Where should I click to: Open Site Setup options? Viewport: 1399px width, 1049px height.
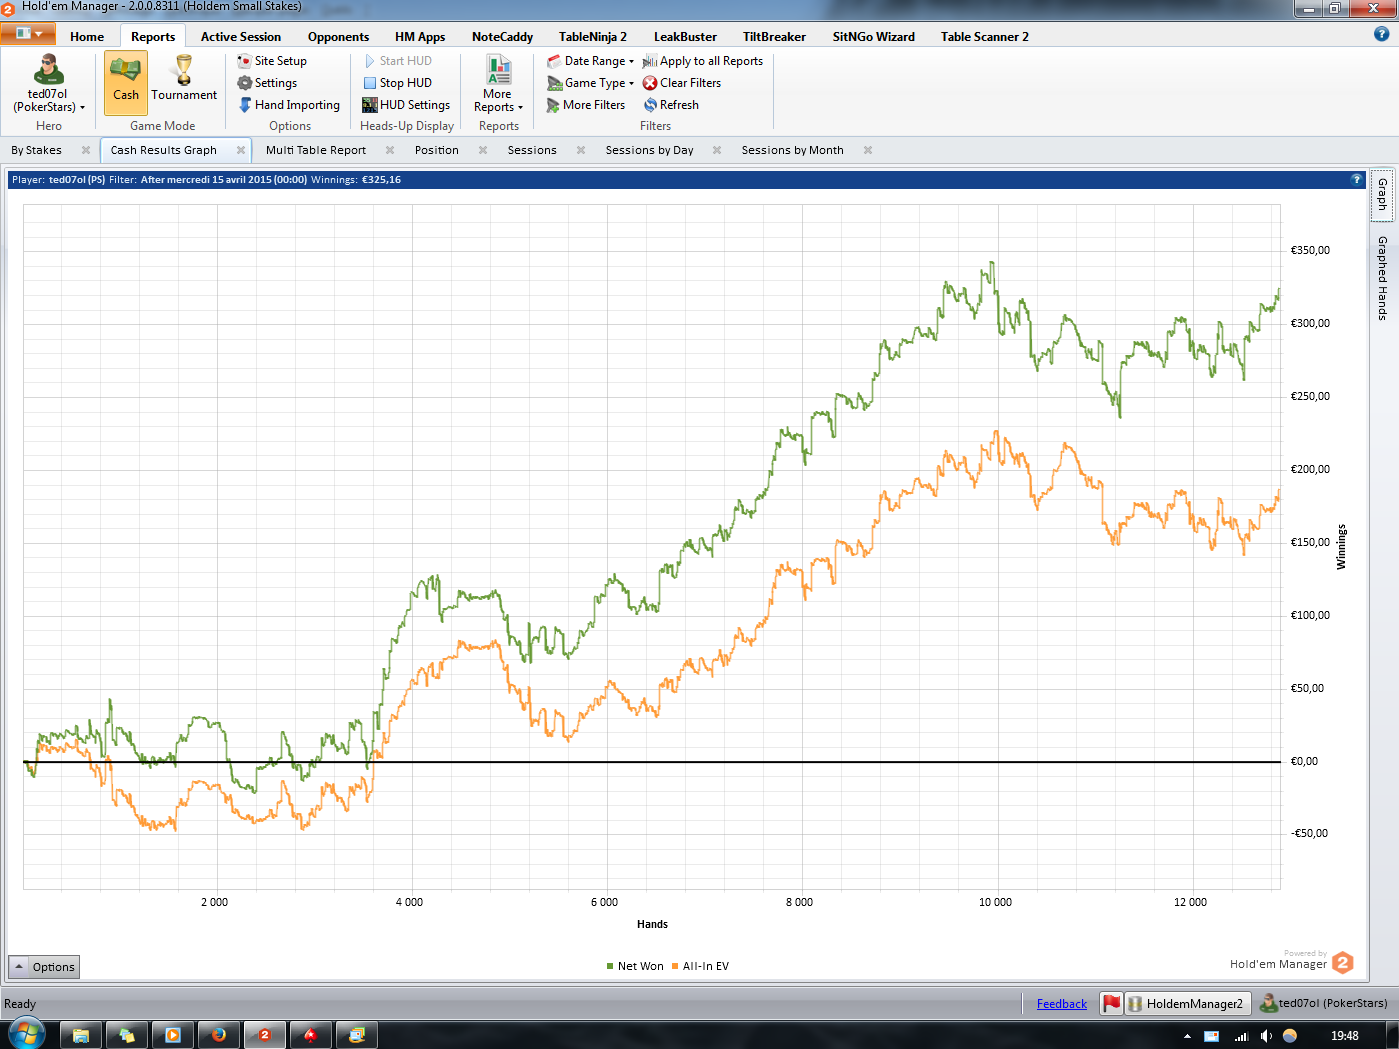tap(272, 61)
